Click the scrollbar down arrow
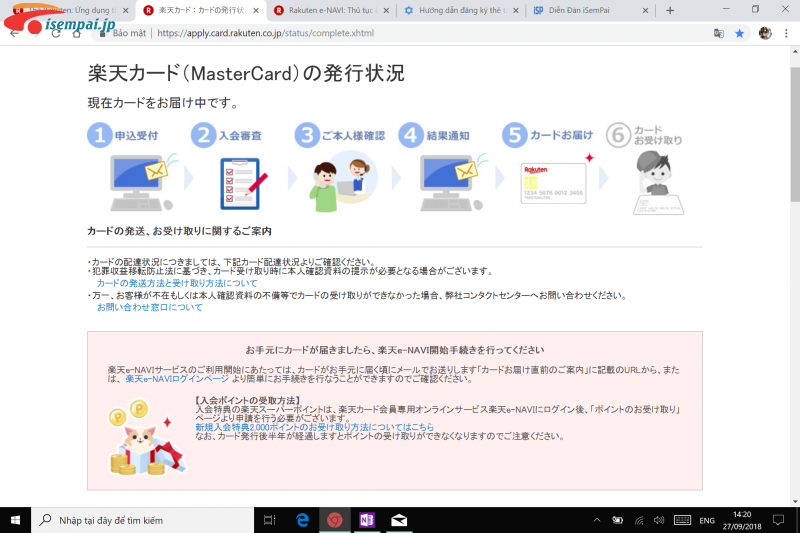800x533 pixels. point(795,501)
